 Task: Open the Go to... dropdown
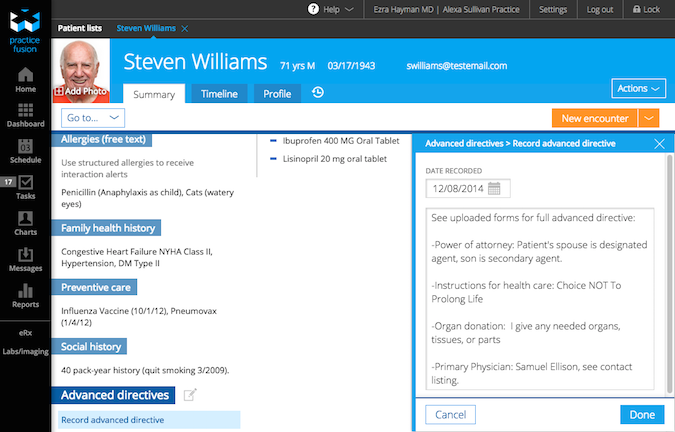(93, 118)
